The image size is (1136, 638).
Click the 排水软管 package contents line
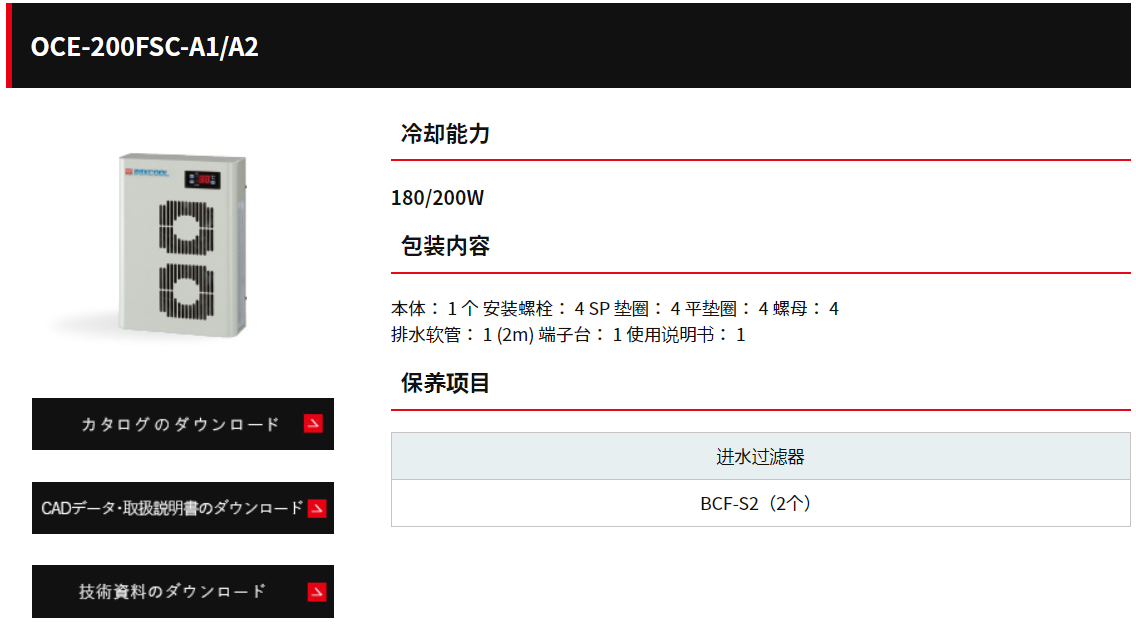tap(568, 335)
